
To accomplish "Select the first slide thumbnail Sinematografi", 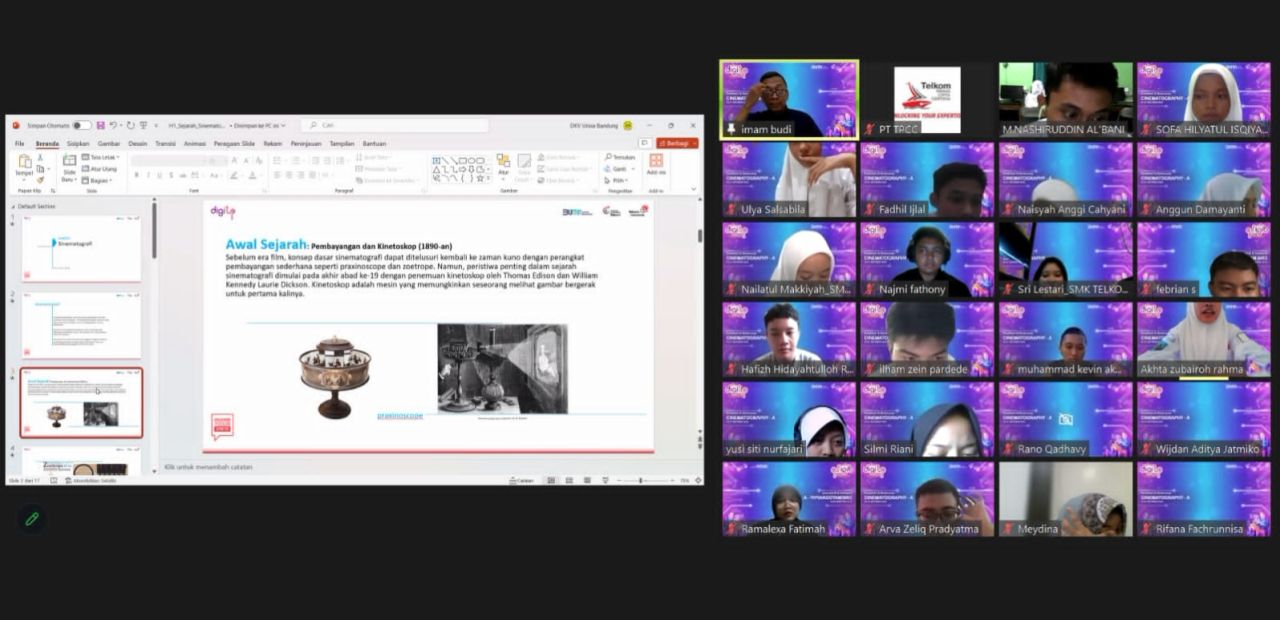I will point(81,247).
